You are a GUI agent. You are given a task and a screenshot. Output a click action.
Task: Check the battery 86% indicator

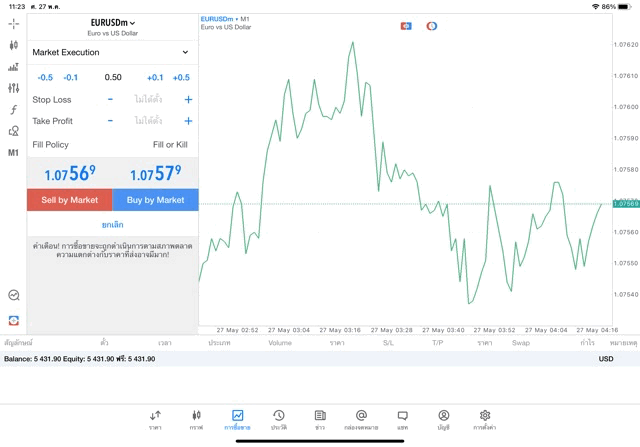point(617,7)
